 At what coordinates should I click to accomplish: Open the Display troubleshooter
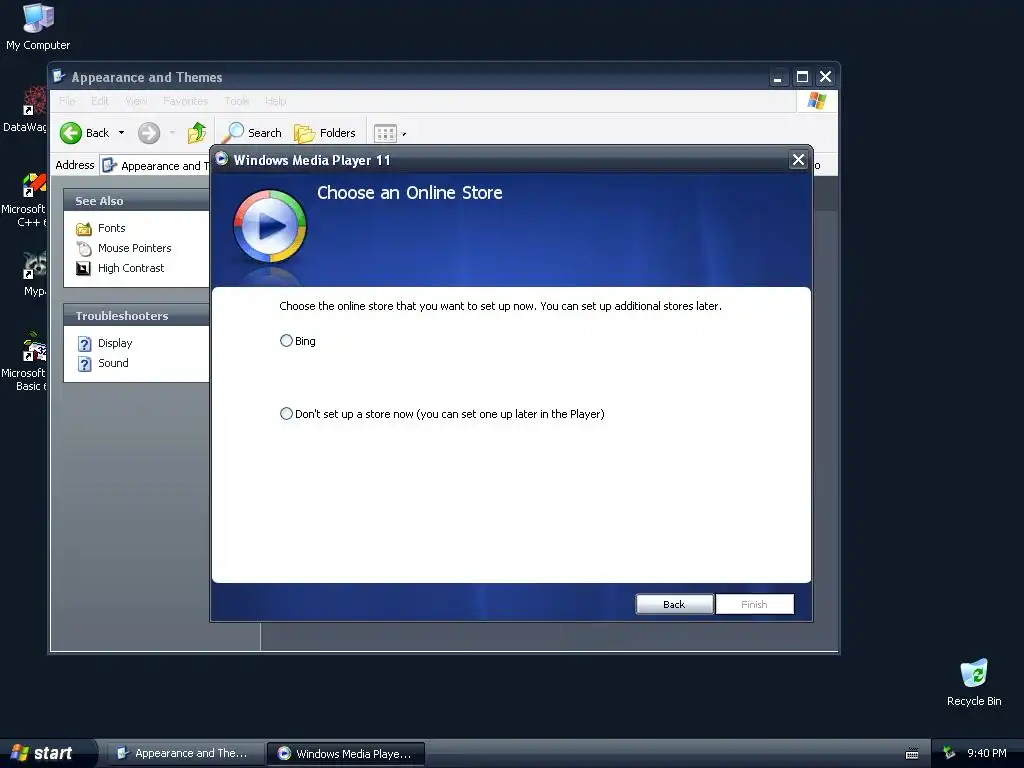pos(115,343)
